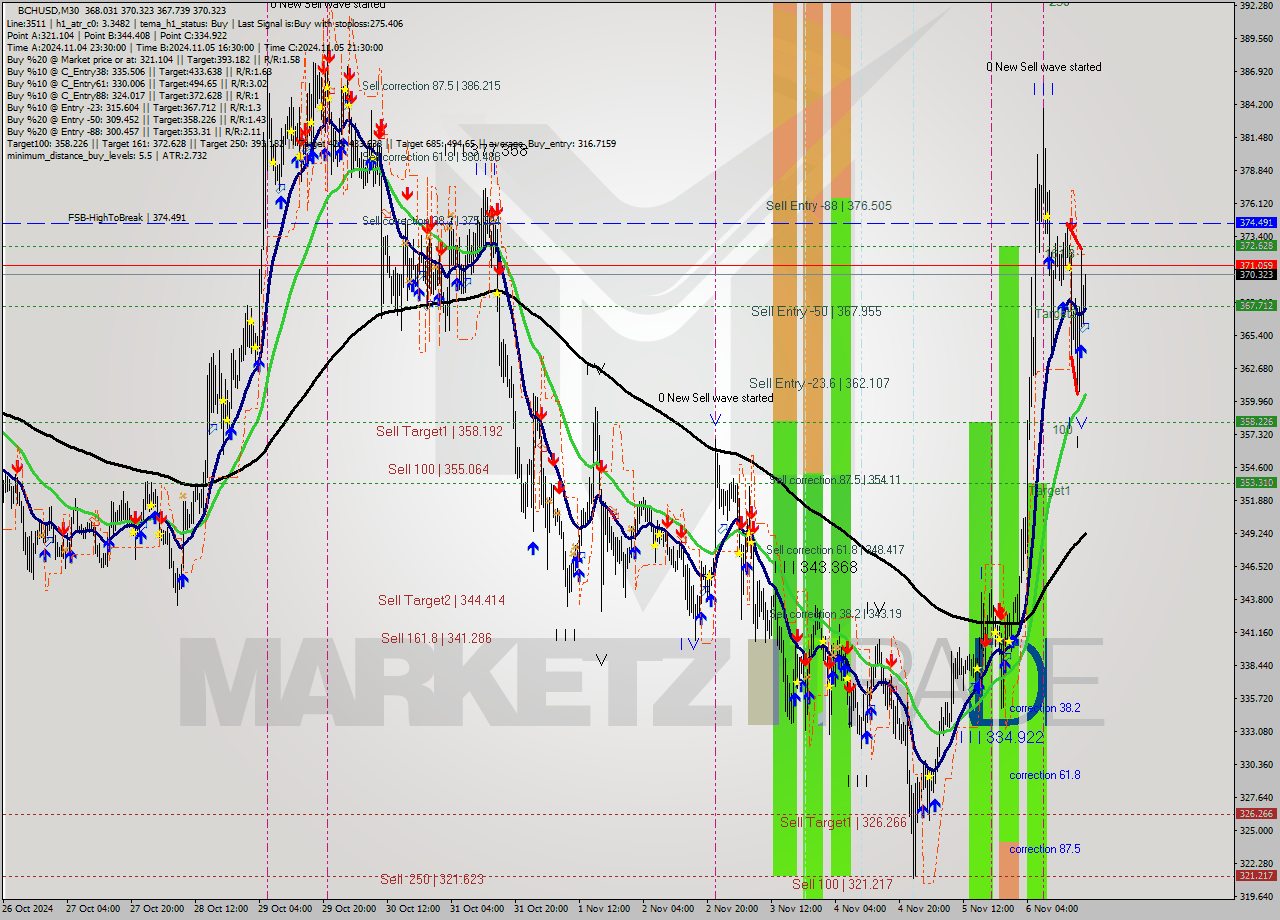Click the 374.491 price tag on the axis

1256,222
